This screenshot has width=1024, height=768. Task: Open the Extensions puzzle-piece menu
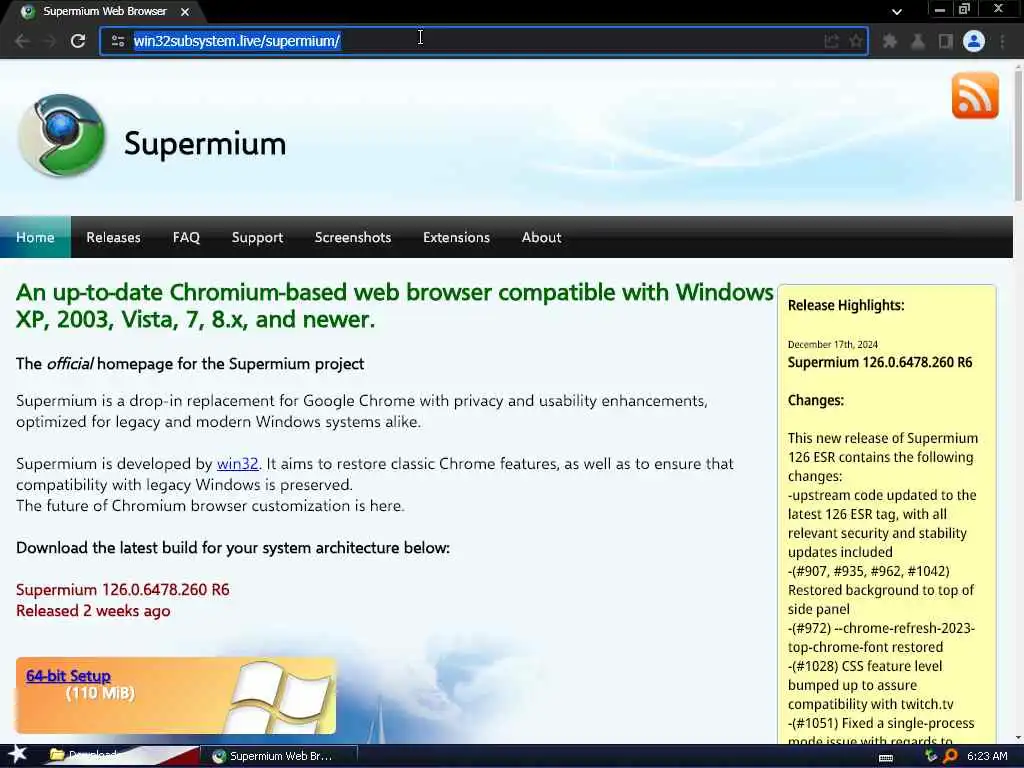point(889,41)
